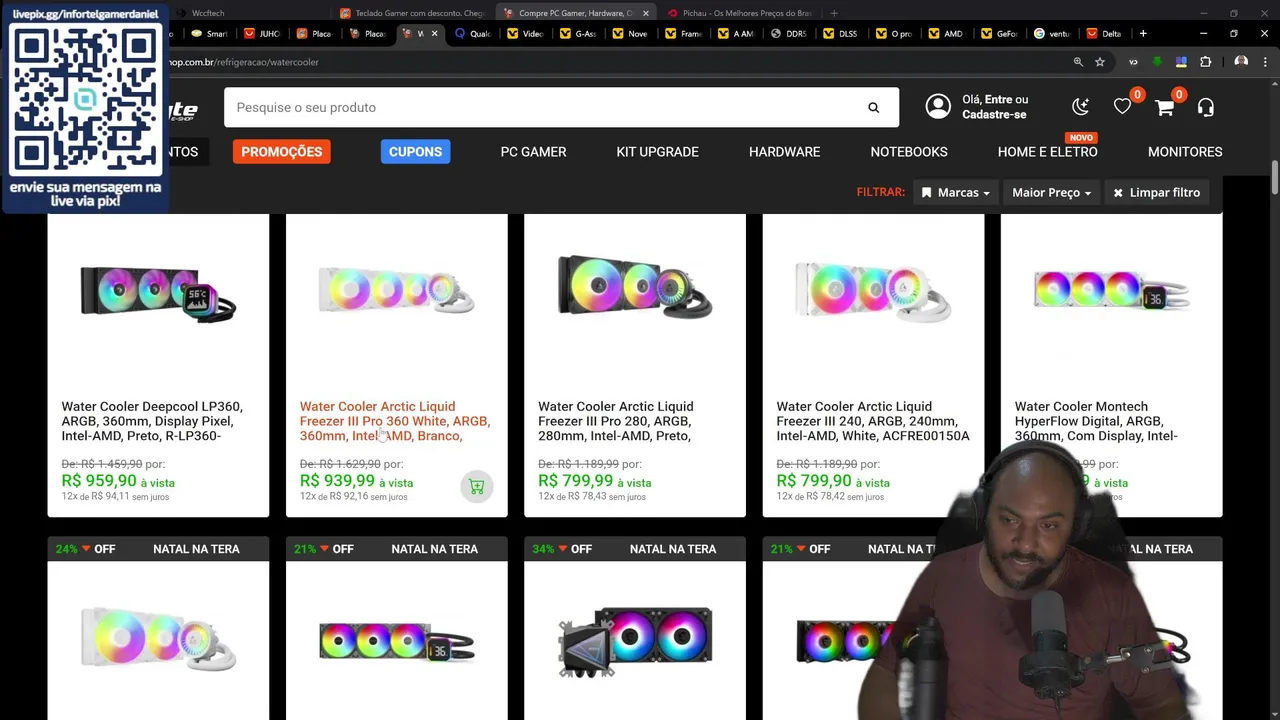Open the KIT UPGRADE menu
The width and height of the screenshot is (1280, 720).
657,152
